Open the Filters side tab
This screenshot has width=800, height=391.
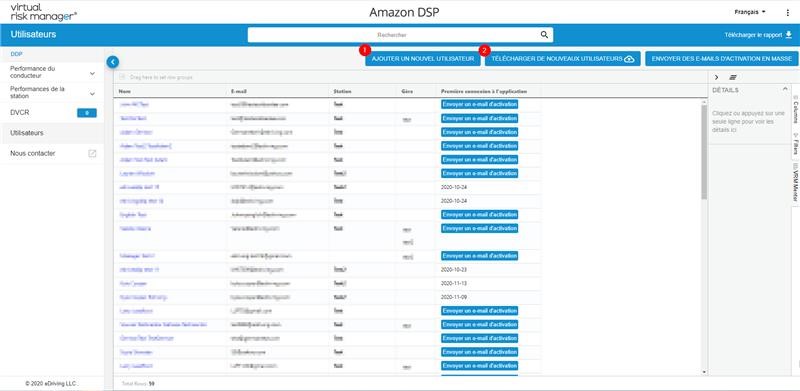tap(795, 144)
